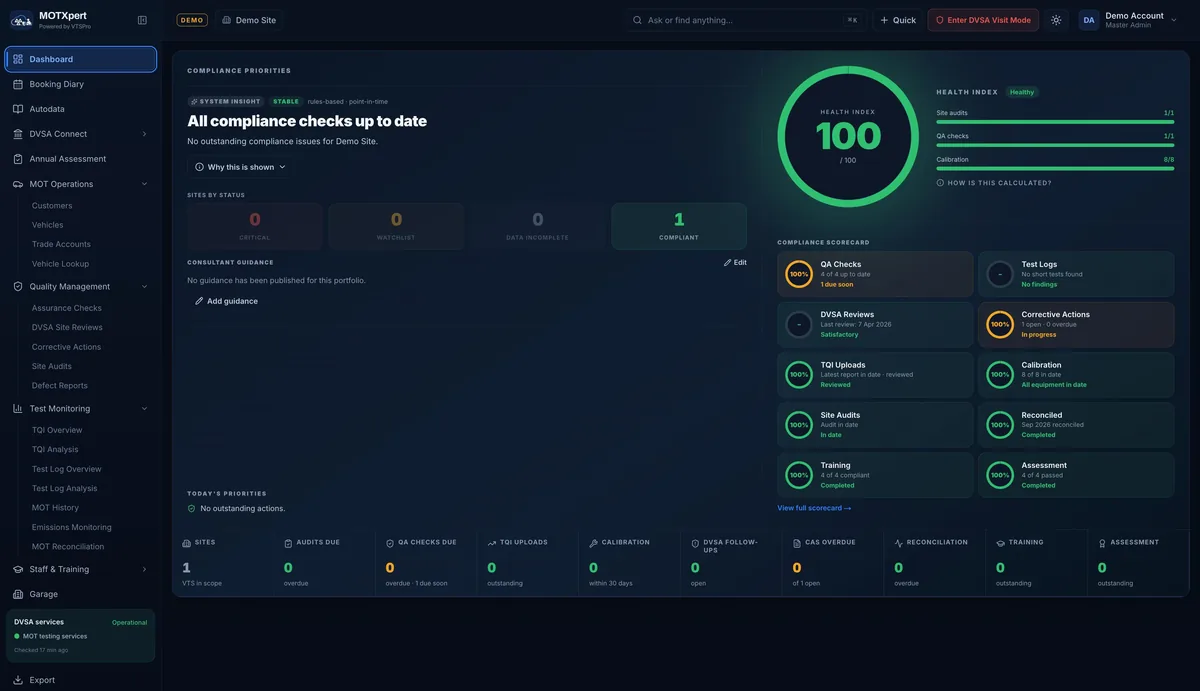Open Test Logs scorecard icon
The height and width of the screenshot is (691, 1200).
[x=1000, y=274]
